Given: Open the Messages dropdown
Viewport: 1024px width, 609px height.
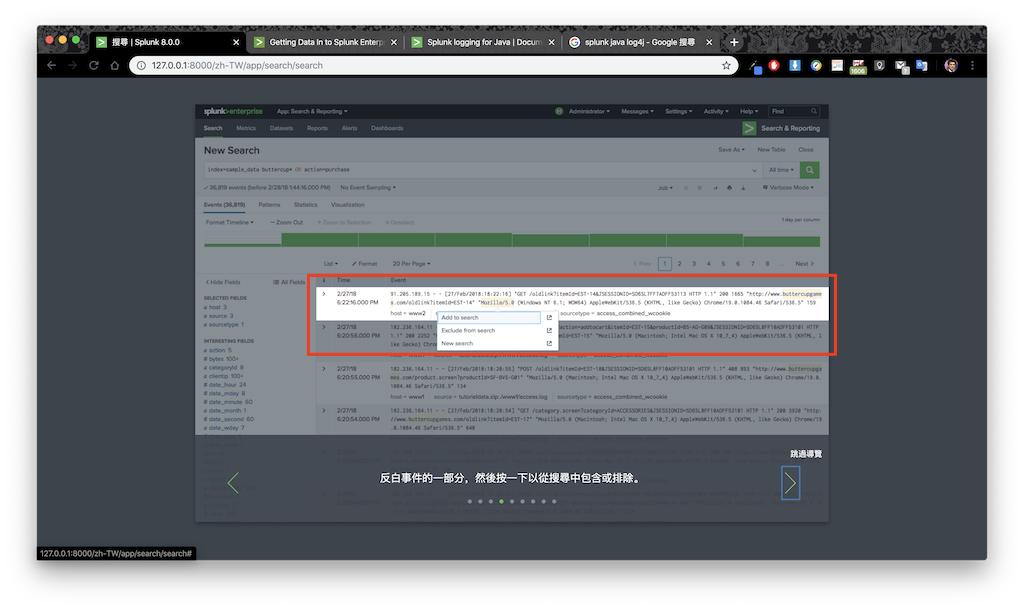Looking at the screenshot, I should pyautogui.click(x=637, y=112).
